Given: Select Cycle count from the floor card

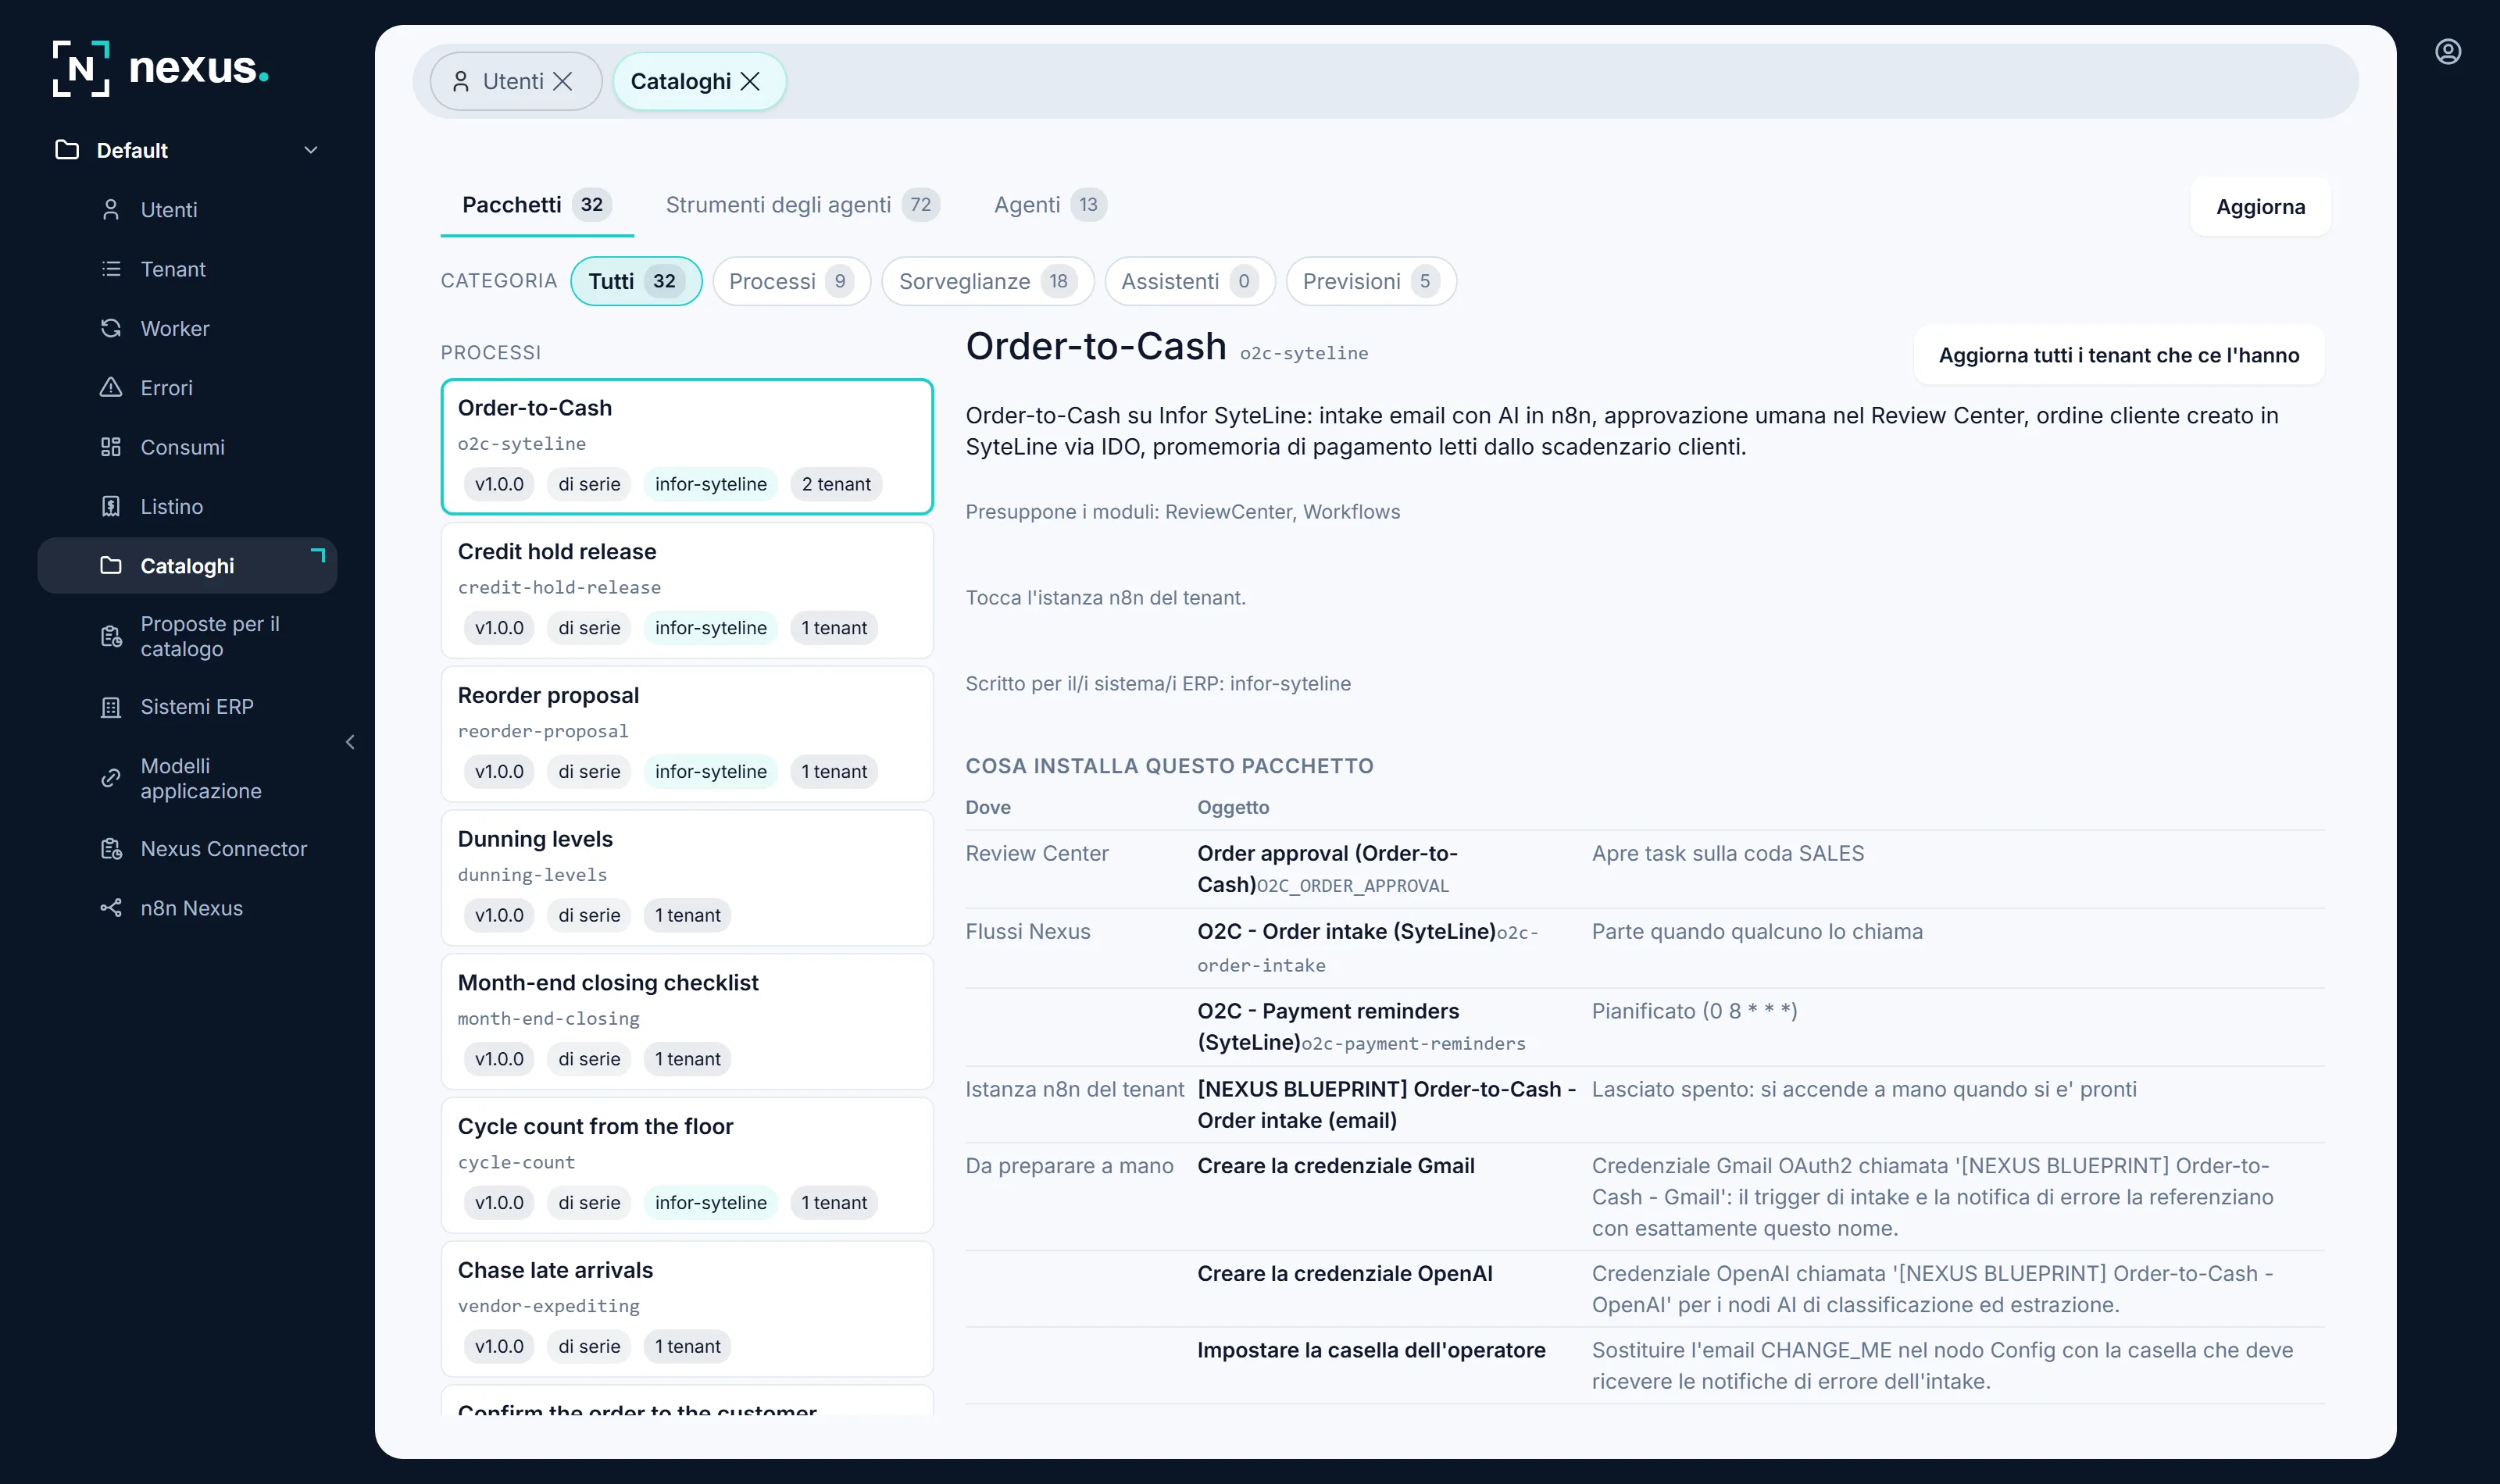Looking at the screenshot, I should (x=687, y=1165).
